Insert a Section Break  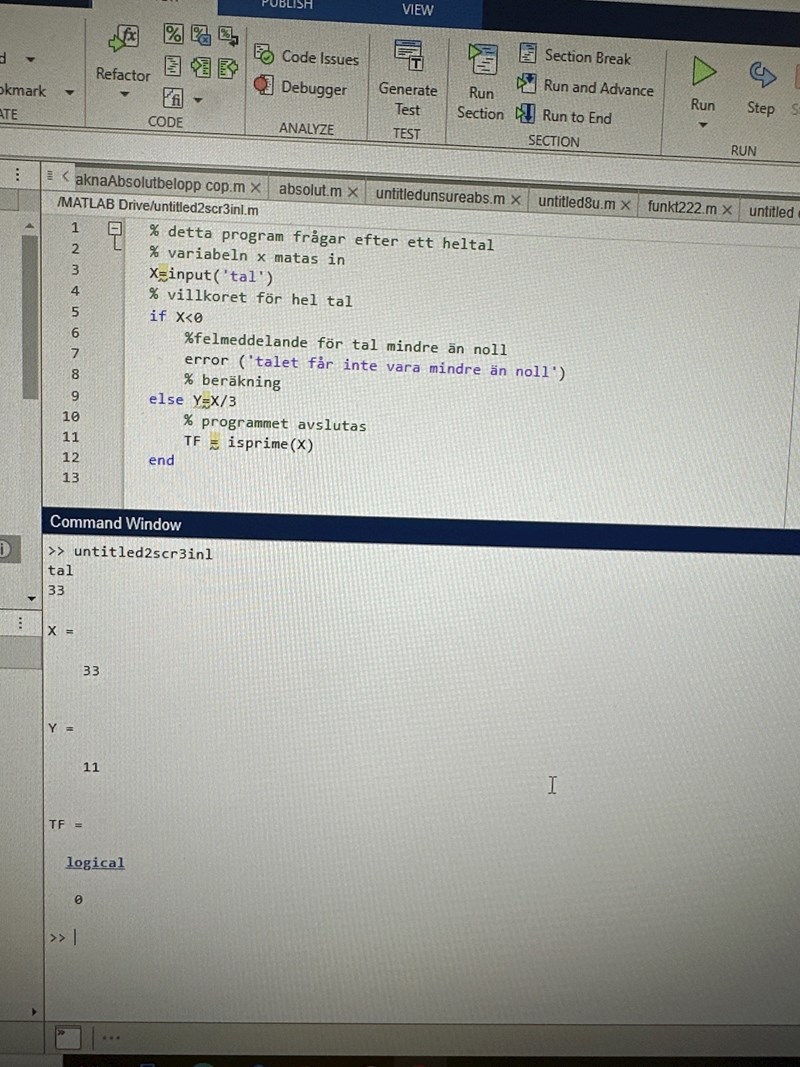(x=588, y=58)
